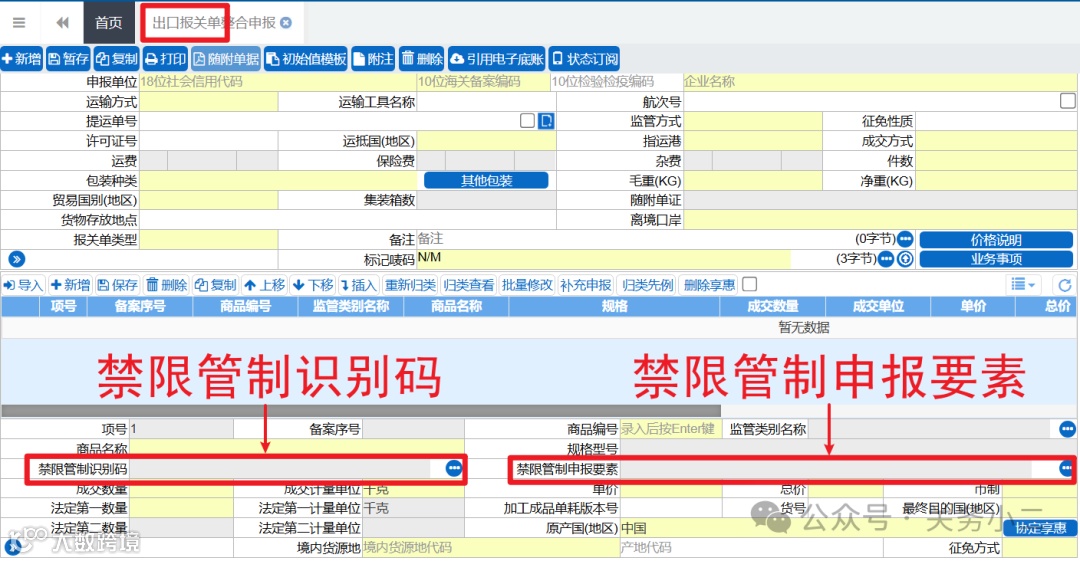This screenshot has height=561, width=1080.
Task: Click the 10位检验检疫编码 field
Action: pyautogui.click(x=616, y=82)
